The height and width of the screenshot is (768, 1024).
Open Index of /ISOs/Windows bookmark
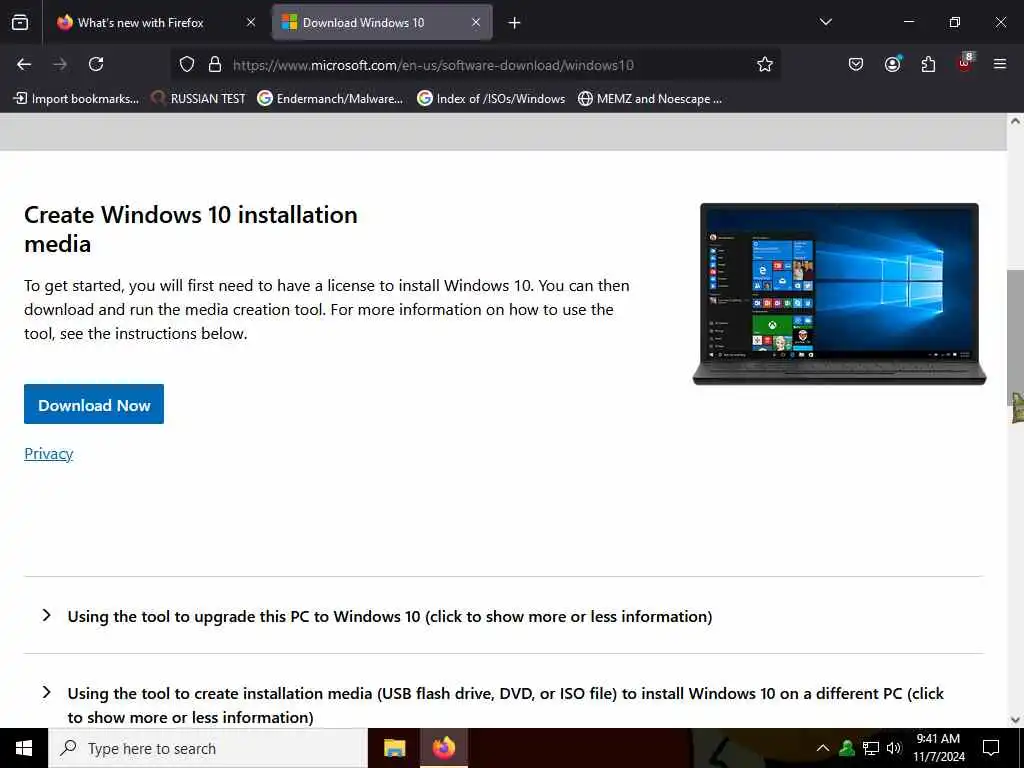[491, 99]
